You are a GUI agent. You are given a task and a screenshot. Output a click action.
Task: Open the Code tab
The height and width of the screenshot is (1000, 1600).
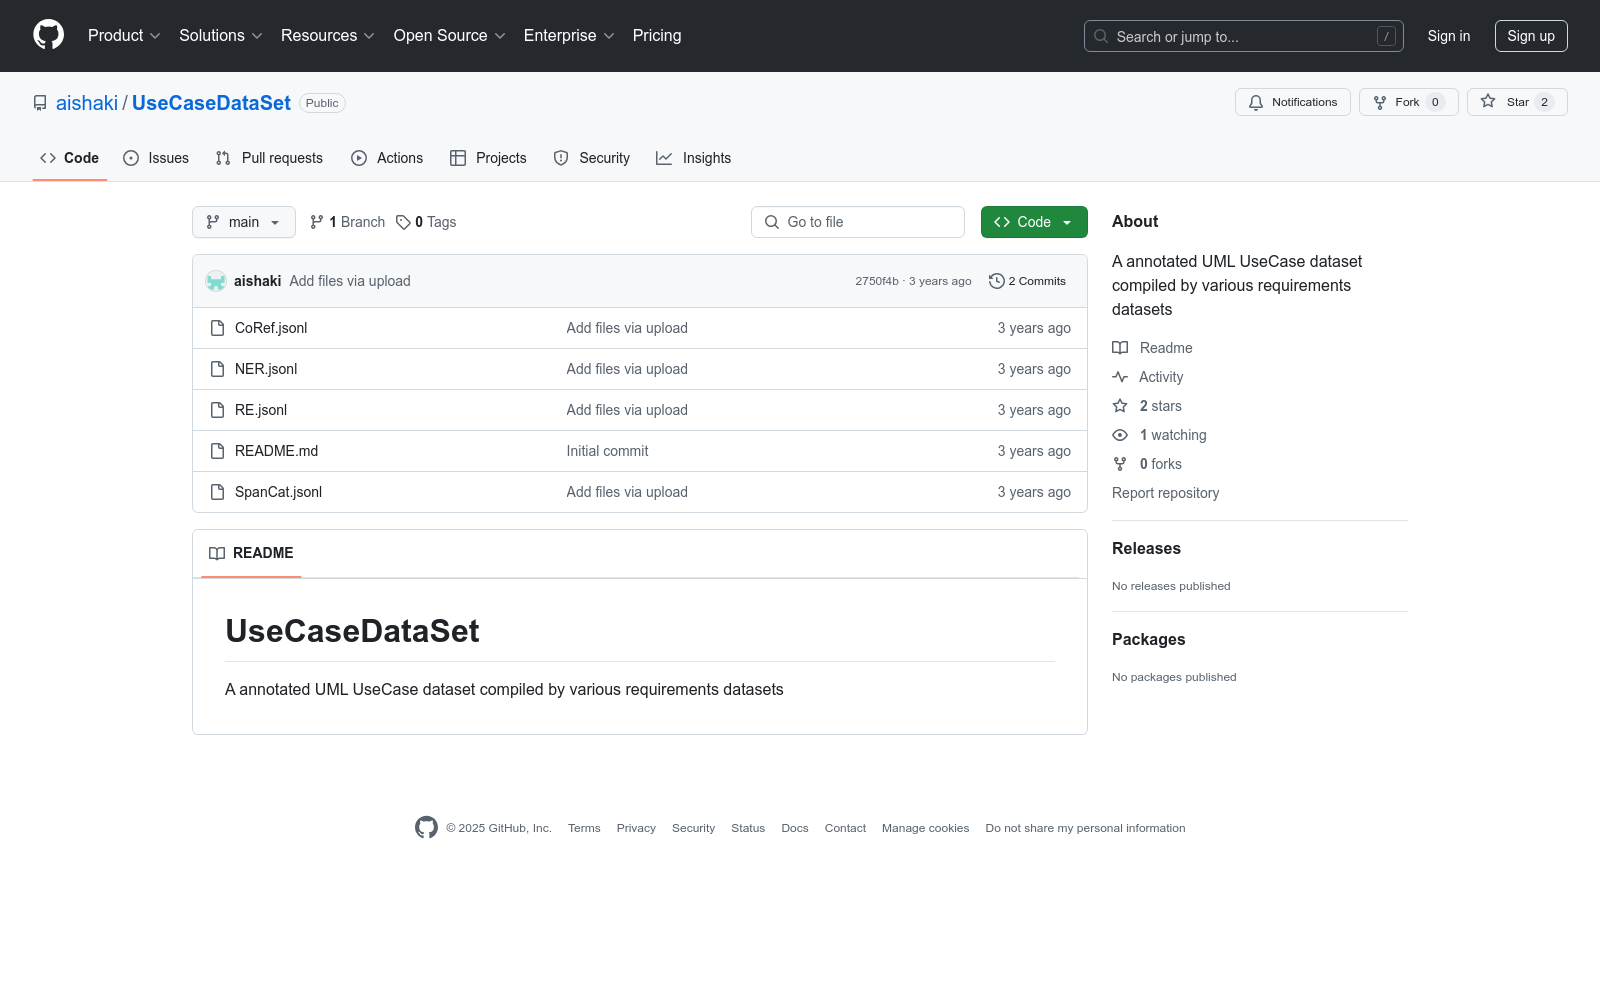click(x=70, y=158)
